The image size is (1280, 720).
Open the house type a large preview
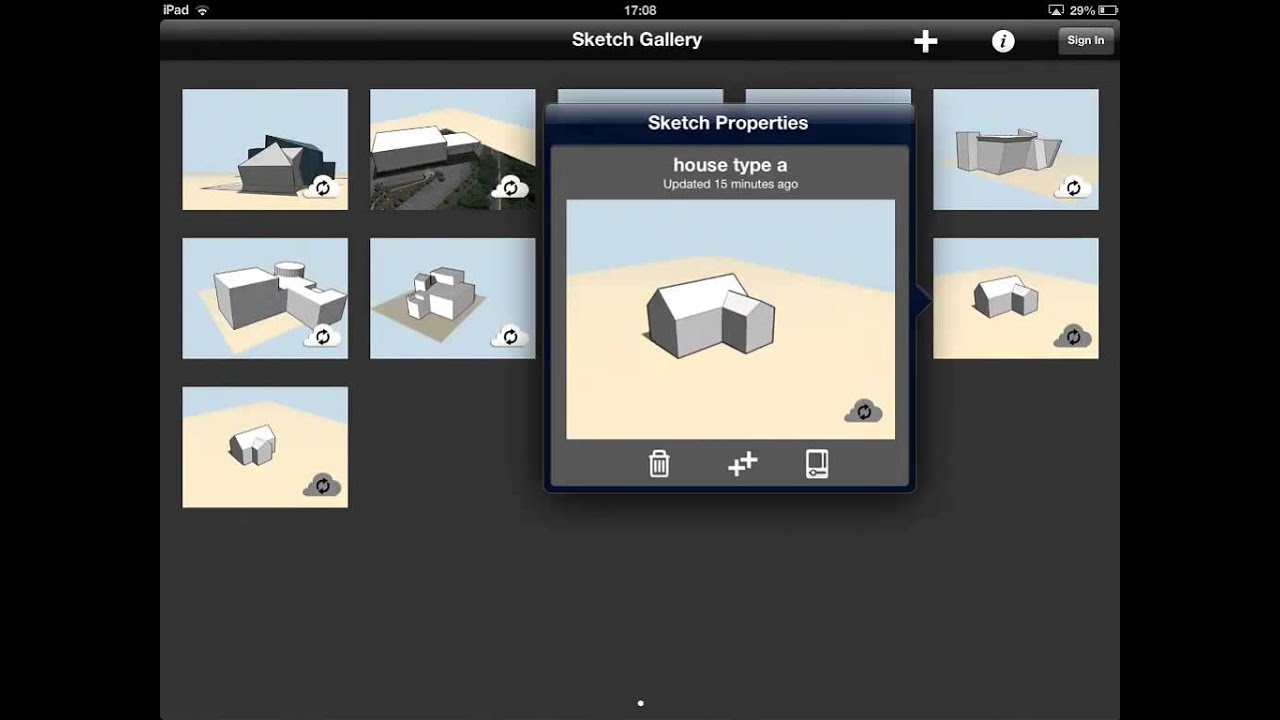coord(730,319)
